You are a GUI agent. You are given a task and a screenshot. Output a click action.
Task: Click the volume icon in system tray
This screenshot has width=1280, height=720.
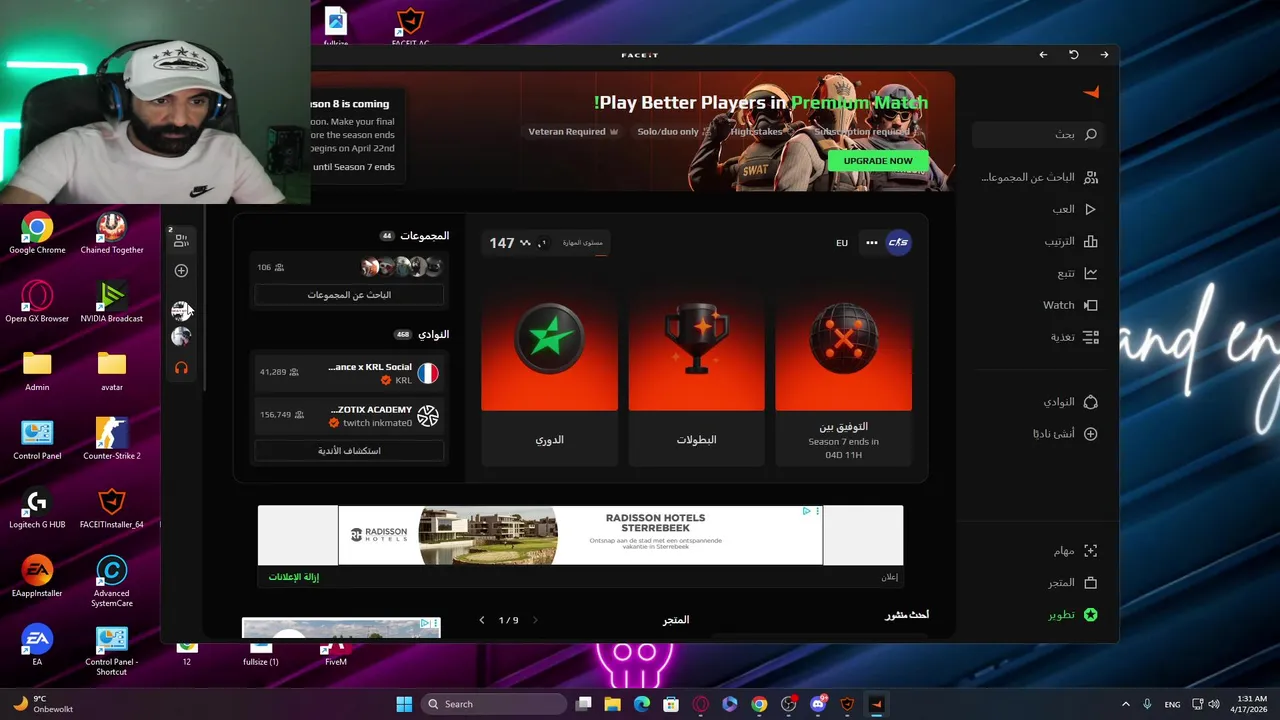[x=1213, y=704]
